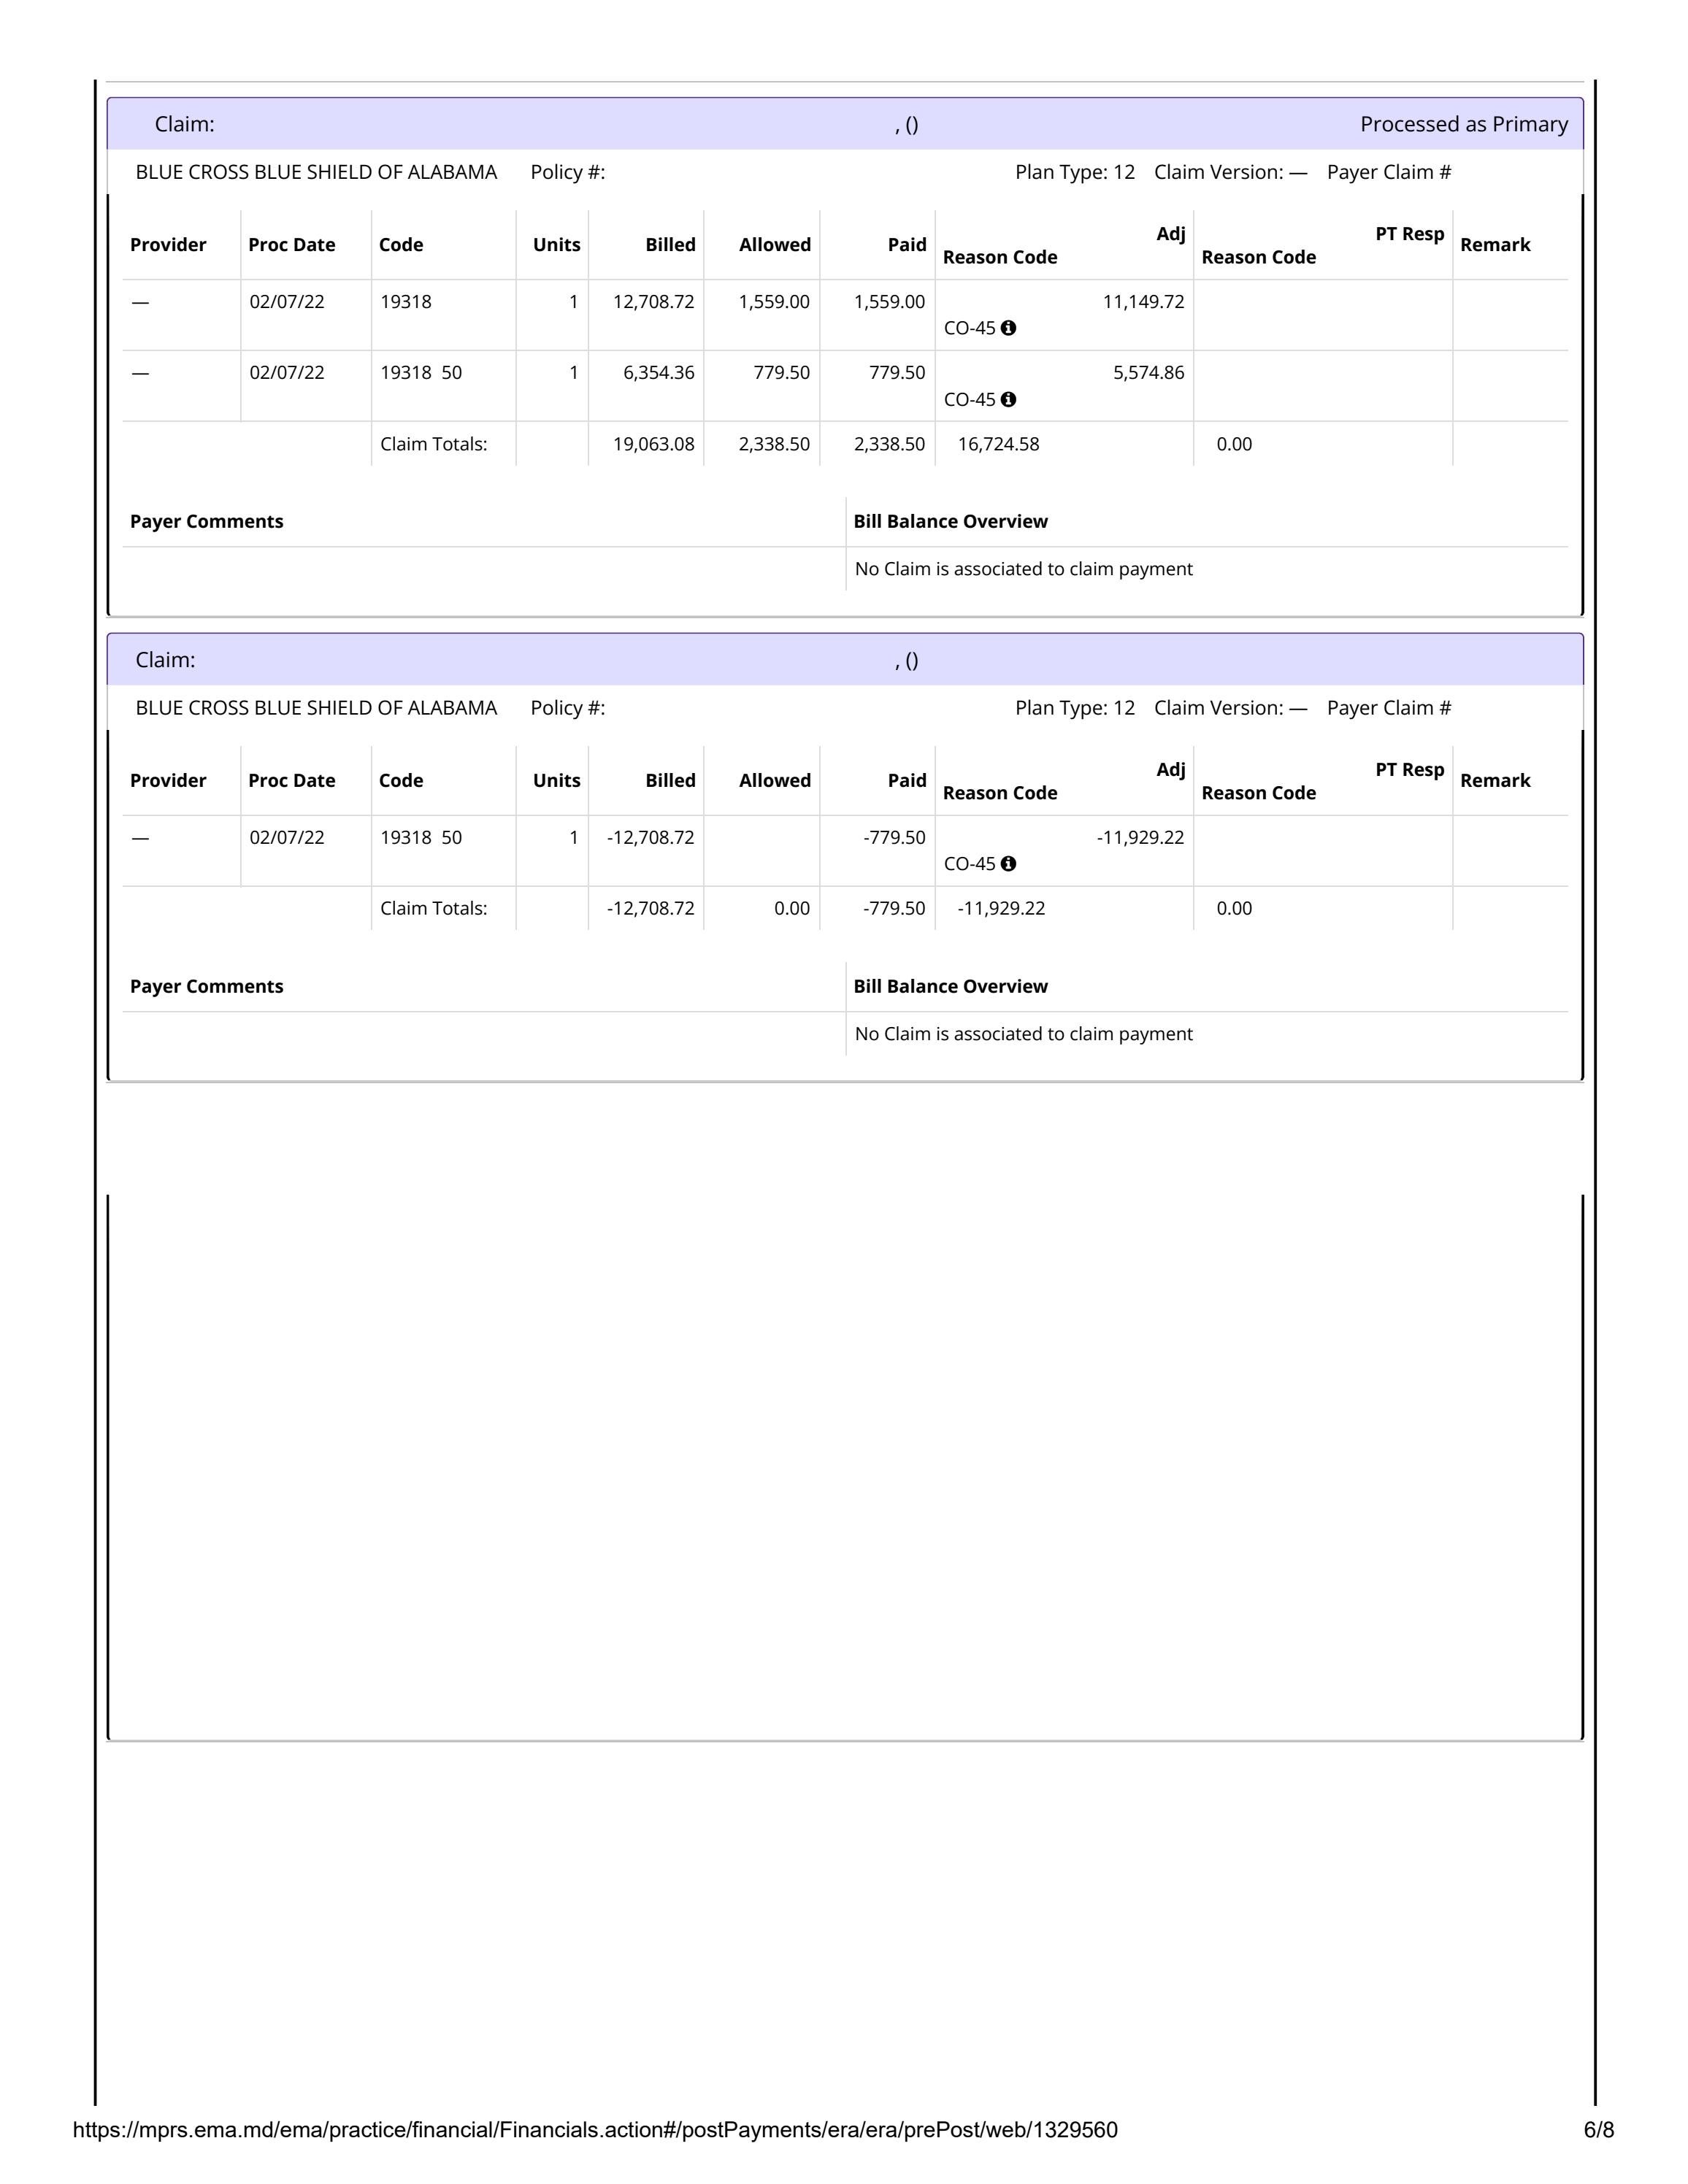
Task: Click 'No Claim is associated' text in first claim
Action: 1023,569
